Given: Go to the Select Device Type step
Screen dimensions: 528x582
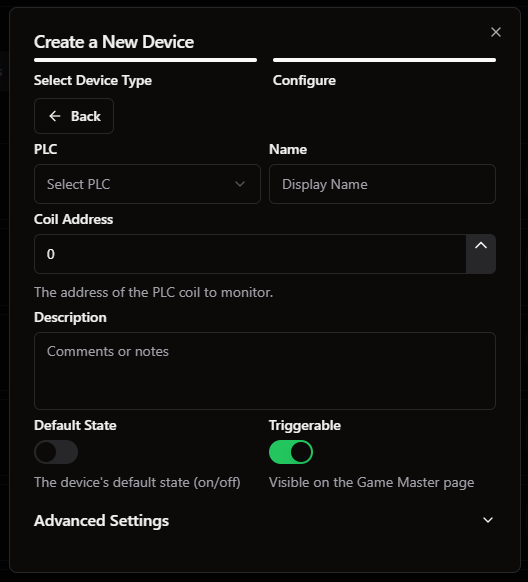Looking at the screenshot, I should tap(93, 81).
